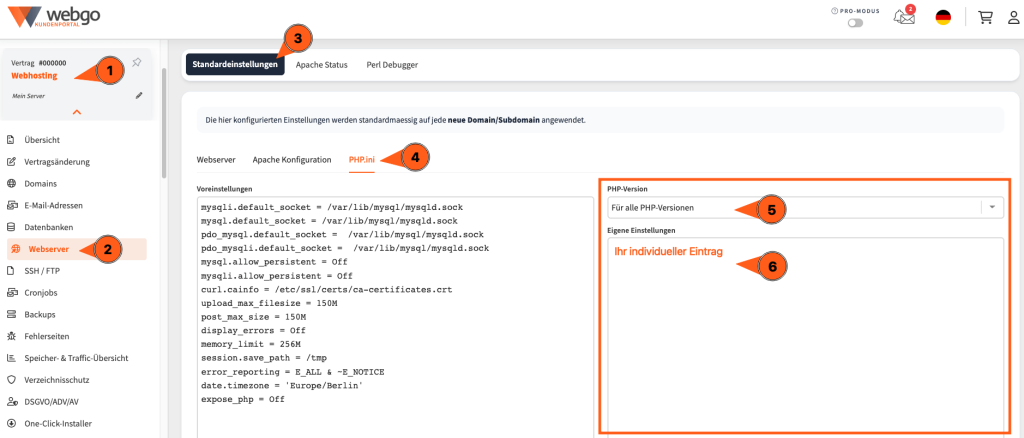Click the line 'display_errors = Off'
Screen dimensions: 1024x438
click(x=253, y=330)
